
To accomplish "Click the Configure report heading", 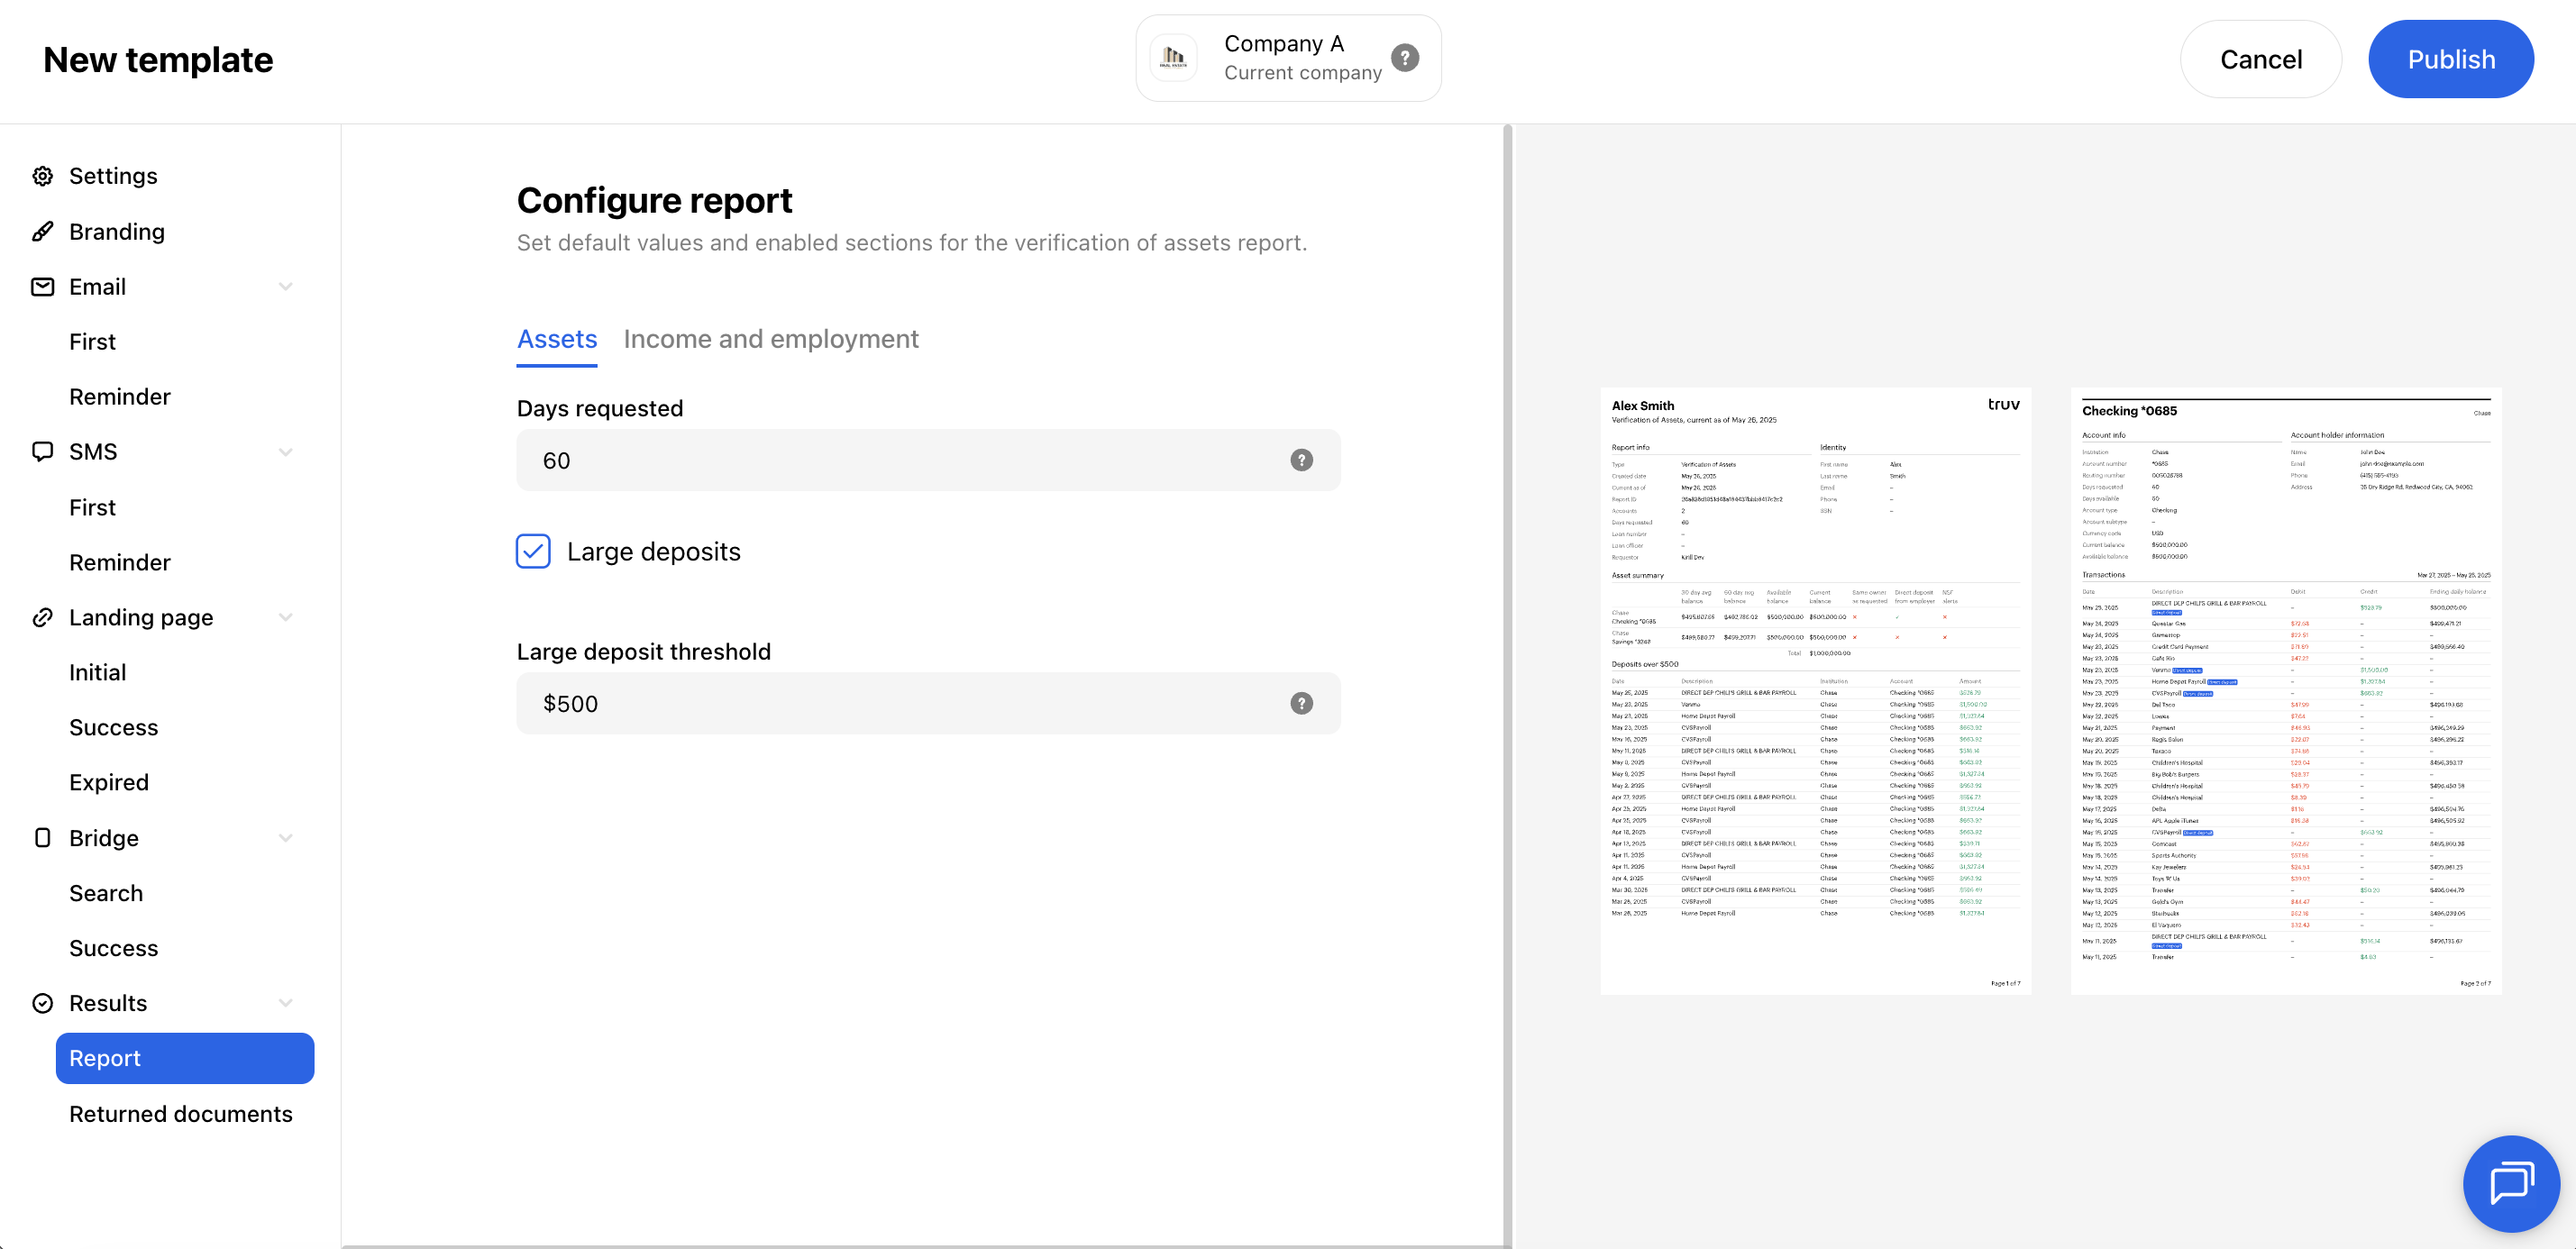I will (x=654, y=201).
